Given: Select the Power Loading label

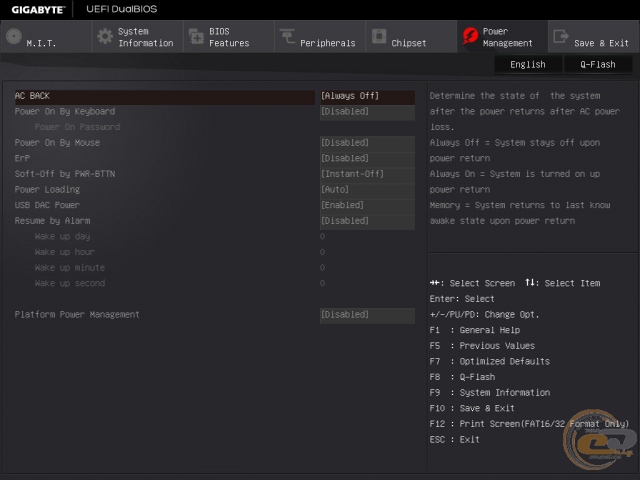Looking at the screenshot, I should click(x=47, y=190).
